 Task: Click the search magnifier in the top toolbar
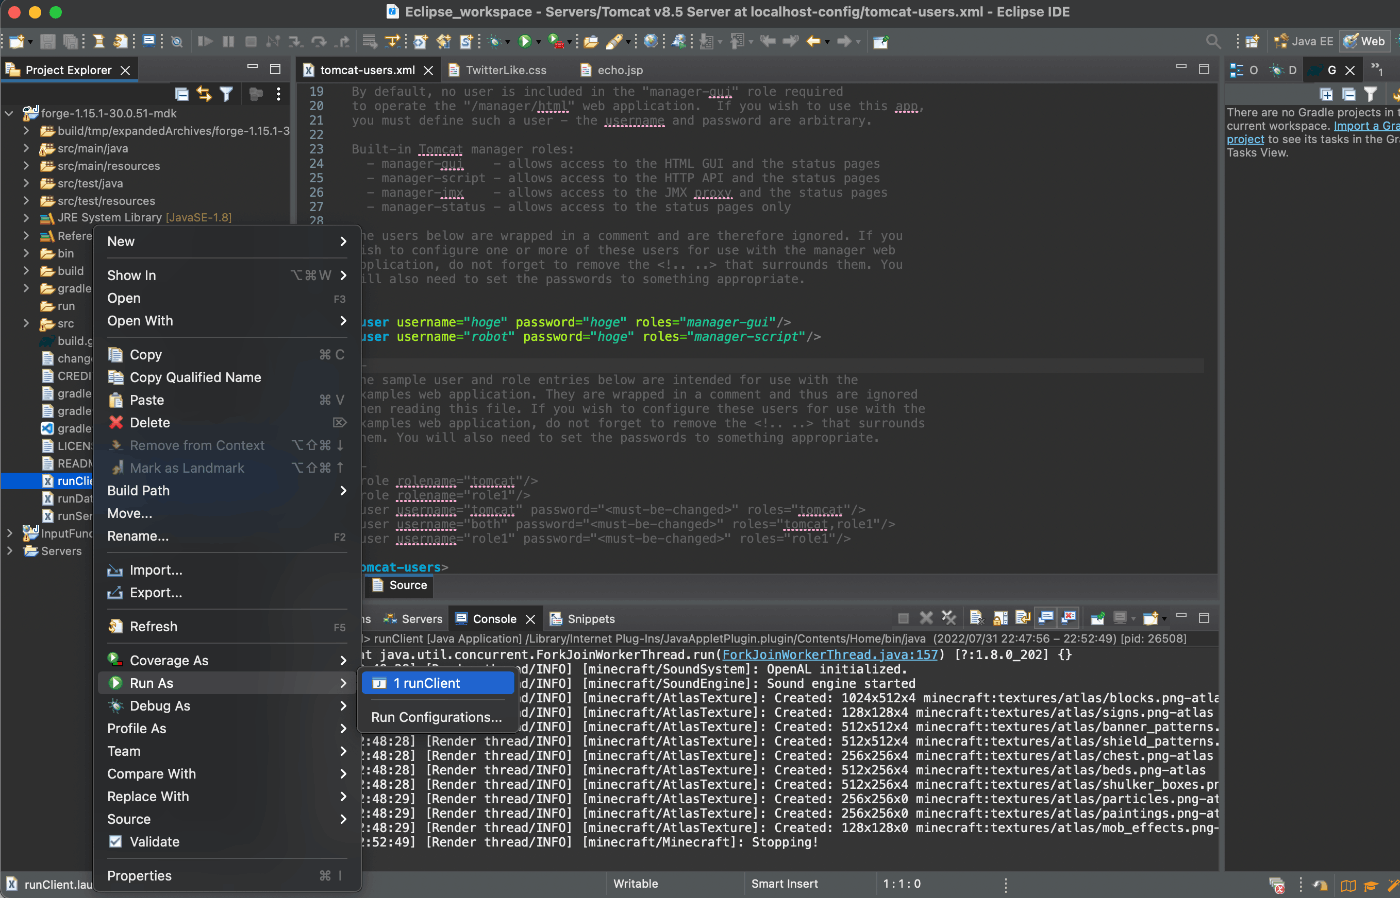click(1213, 41)
